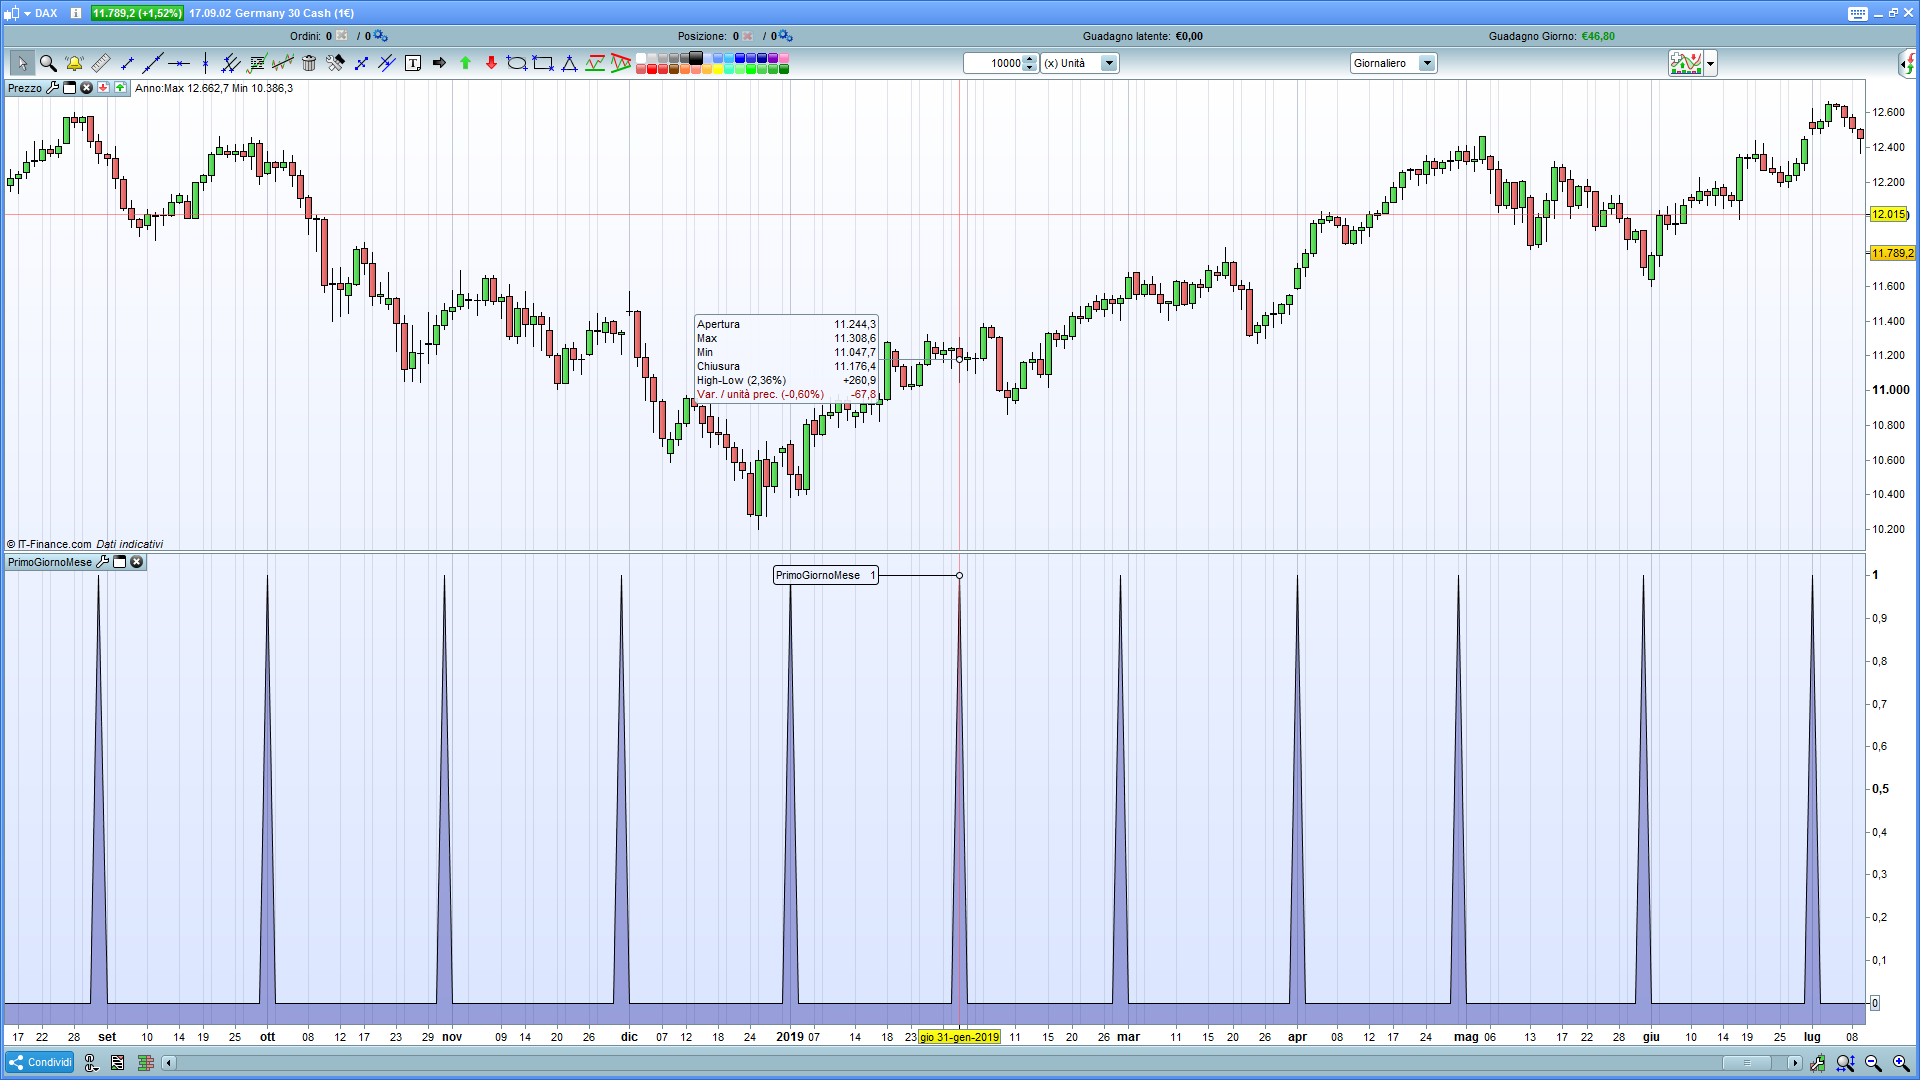Select the triangle drawing tool
This screenshot has height=1080, width=1920.
pos(569,63)
